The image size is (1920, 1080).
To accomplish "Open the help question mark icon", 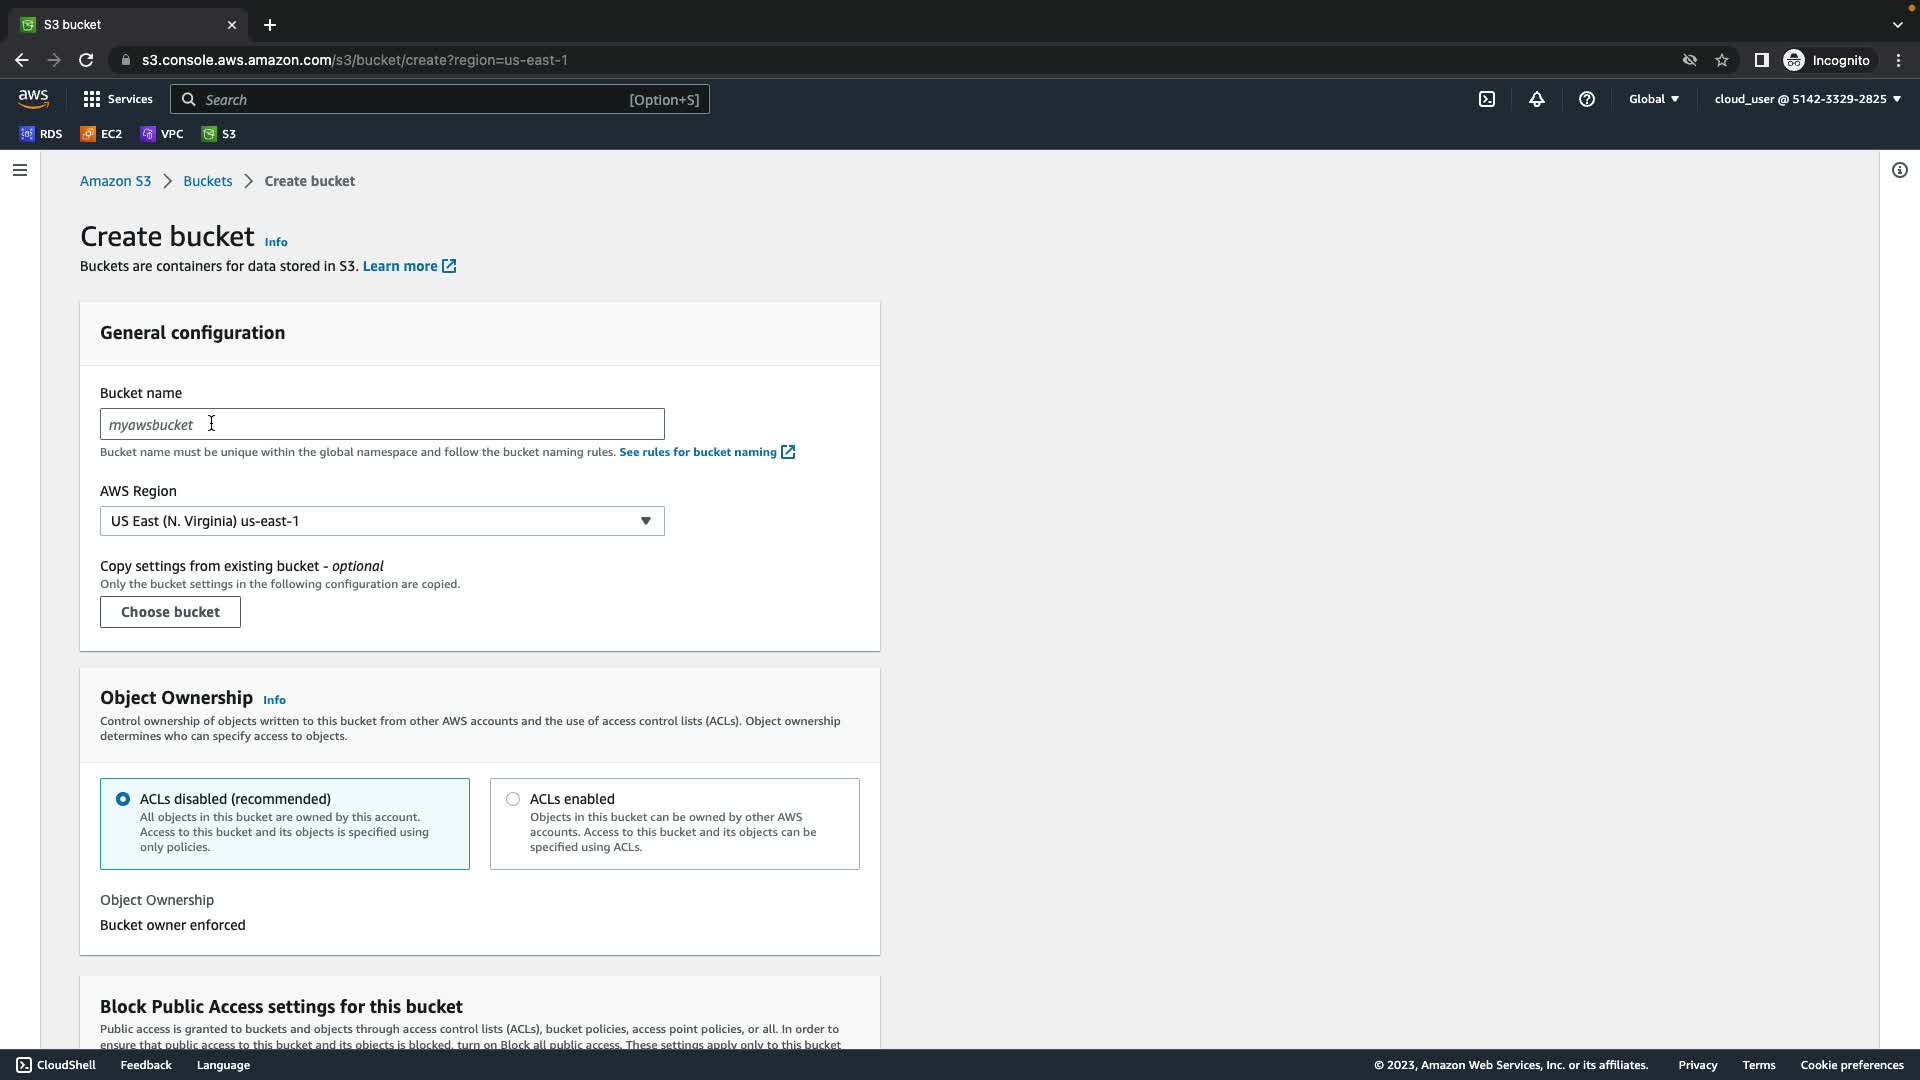I will [x=1587, y=99].
